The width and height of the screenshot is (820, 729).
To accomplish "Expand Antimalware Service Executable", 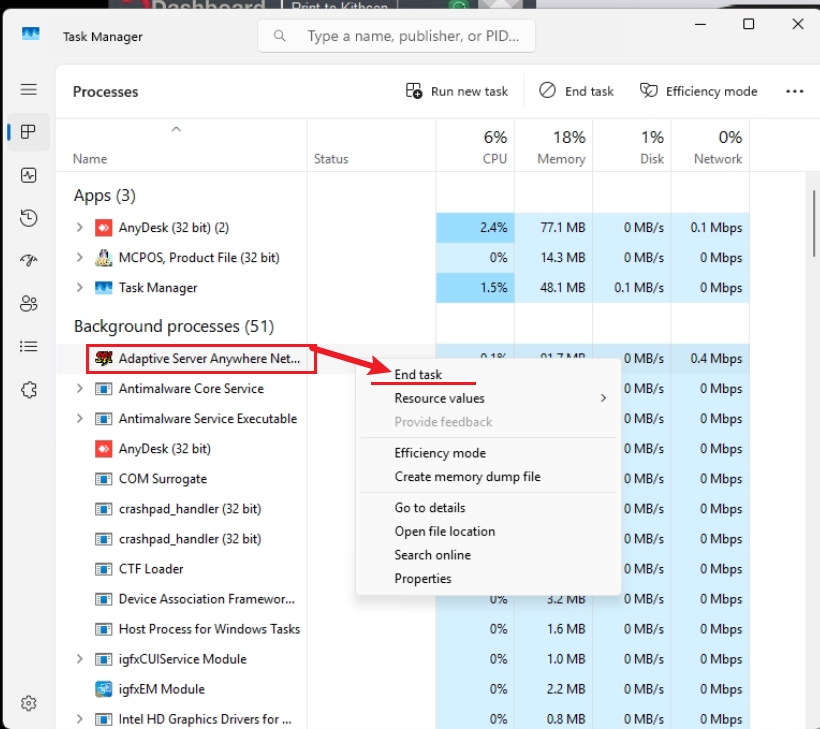I will click(79, 418).
